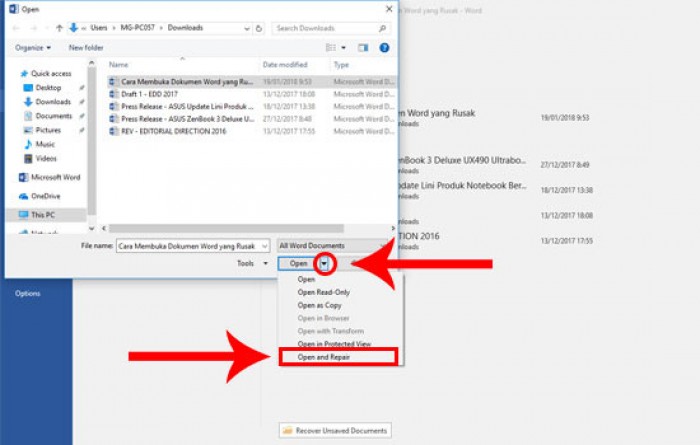Click the Open button

click(298, 263)
